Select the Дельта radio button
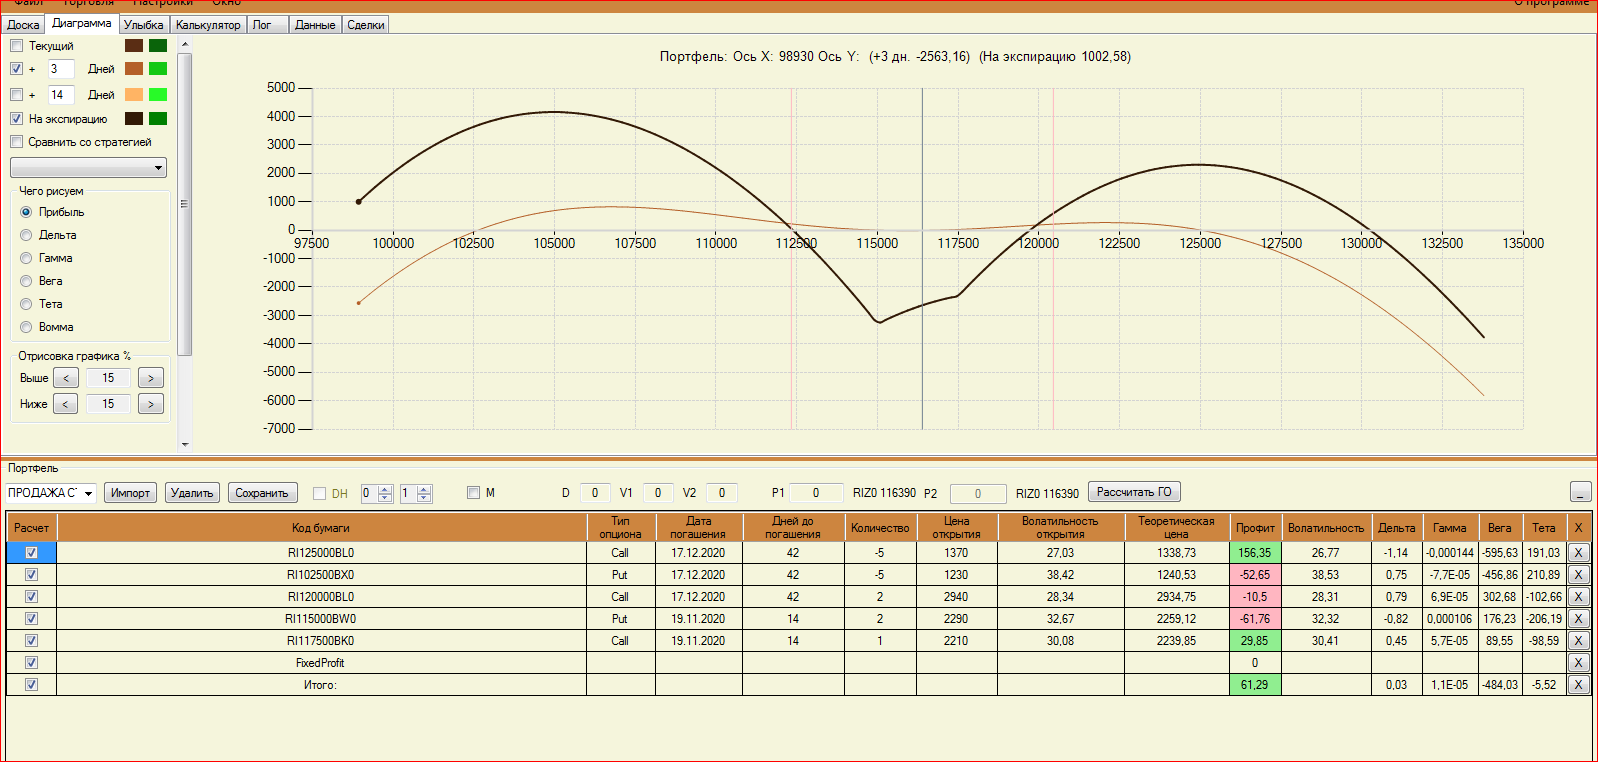 pos(26,235)
